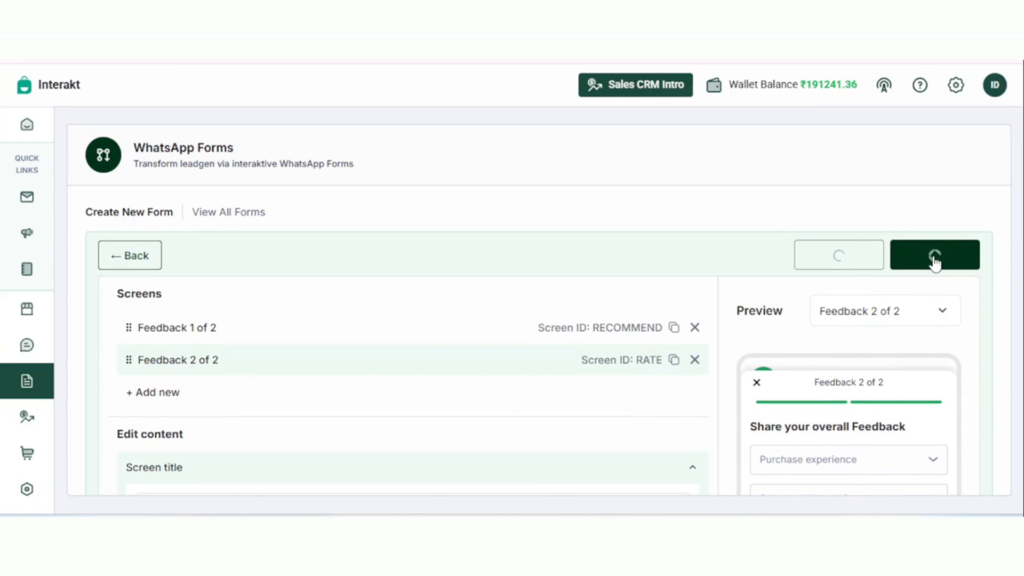
Task: Open the store icon in sidebar
Action: point(27,309)
